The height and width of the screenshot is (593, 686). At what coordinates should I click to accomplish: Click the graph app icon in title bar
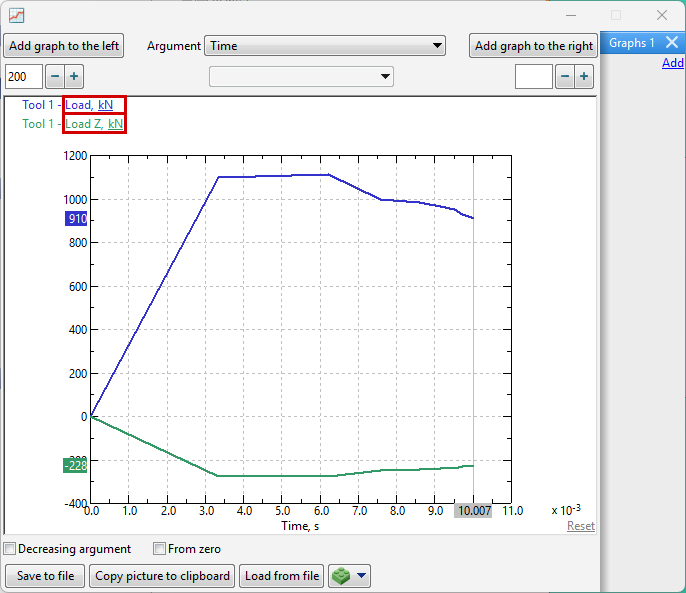point(17,15)
